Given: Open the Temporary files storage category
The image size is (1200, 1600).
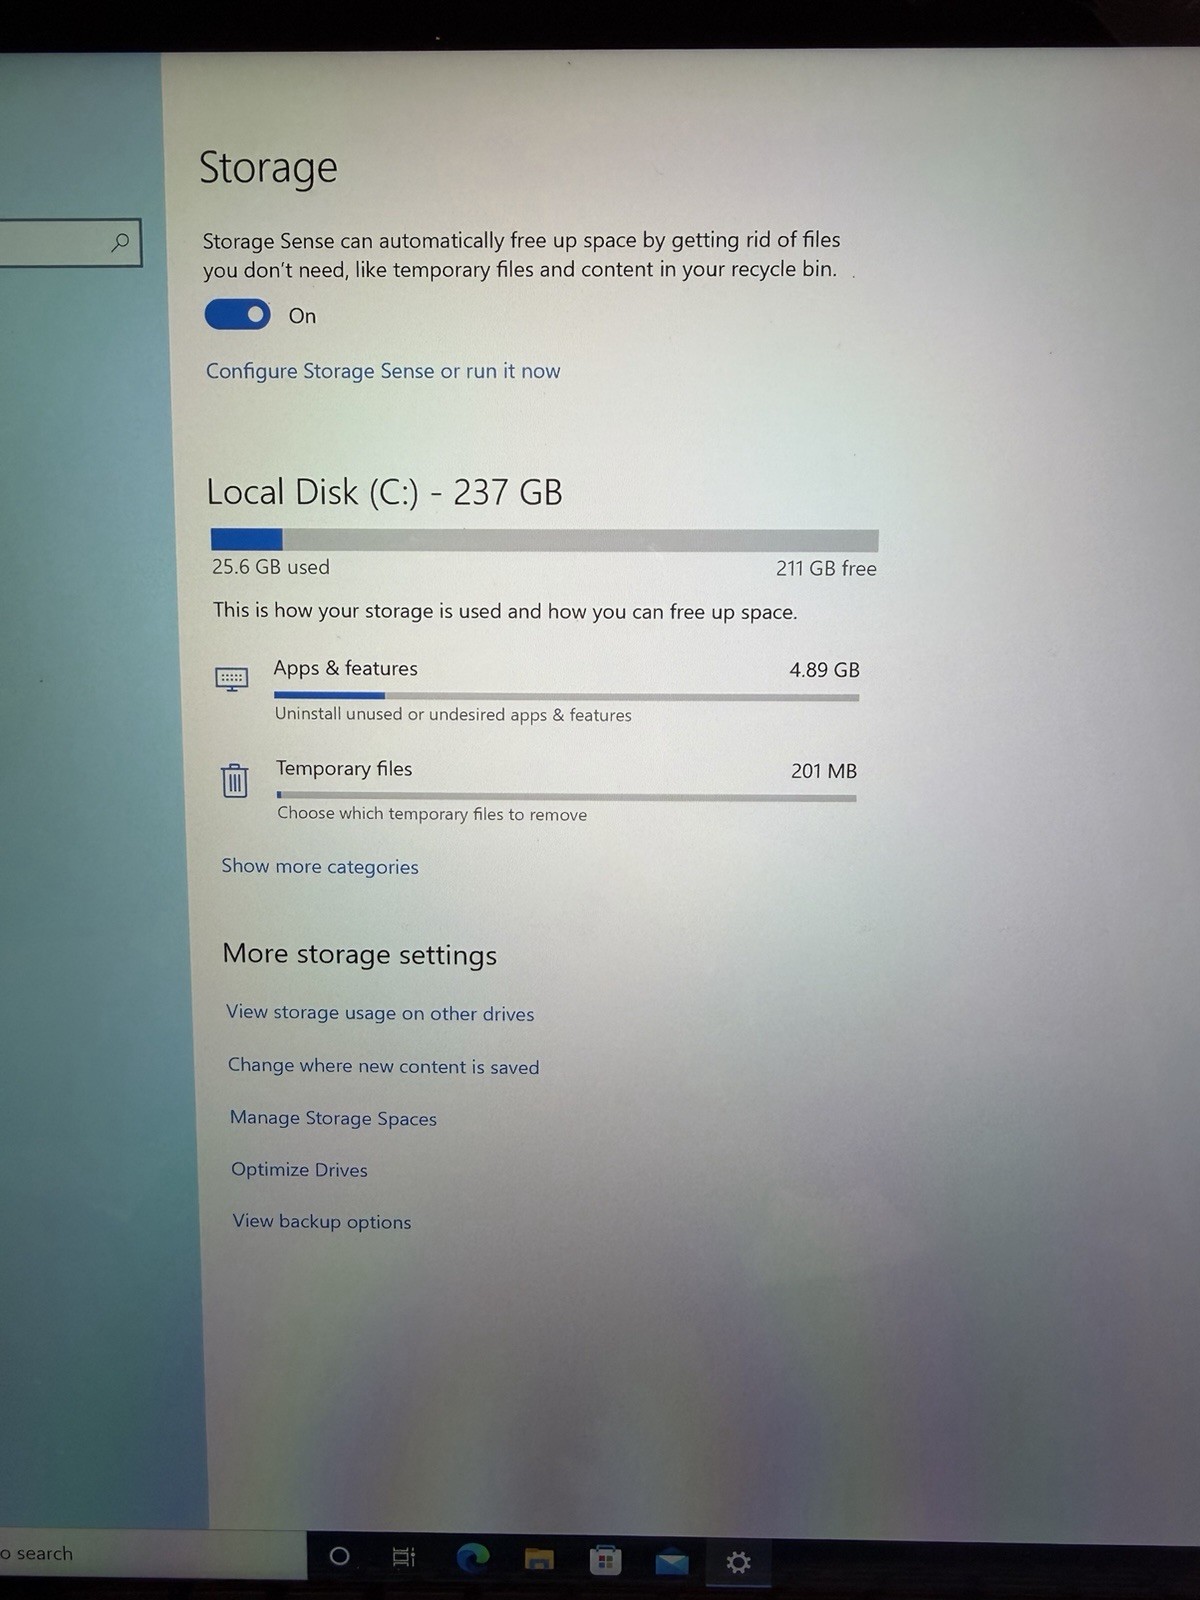Looking at the screenshot, I should [x=538, y=791].
